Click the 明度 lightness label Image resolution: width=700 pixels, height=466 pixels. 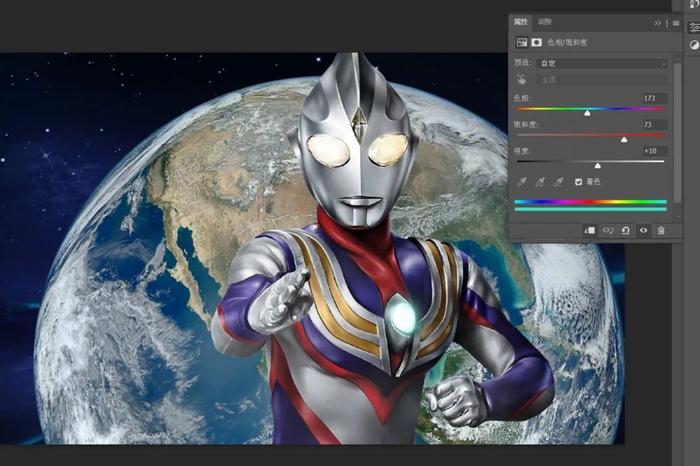(x=521, y=151)
